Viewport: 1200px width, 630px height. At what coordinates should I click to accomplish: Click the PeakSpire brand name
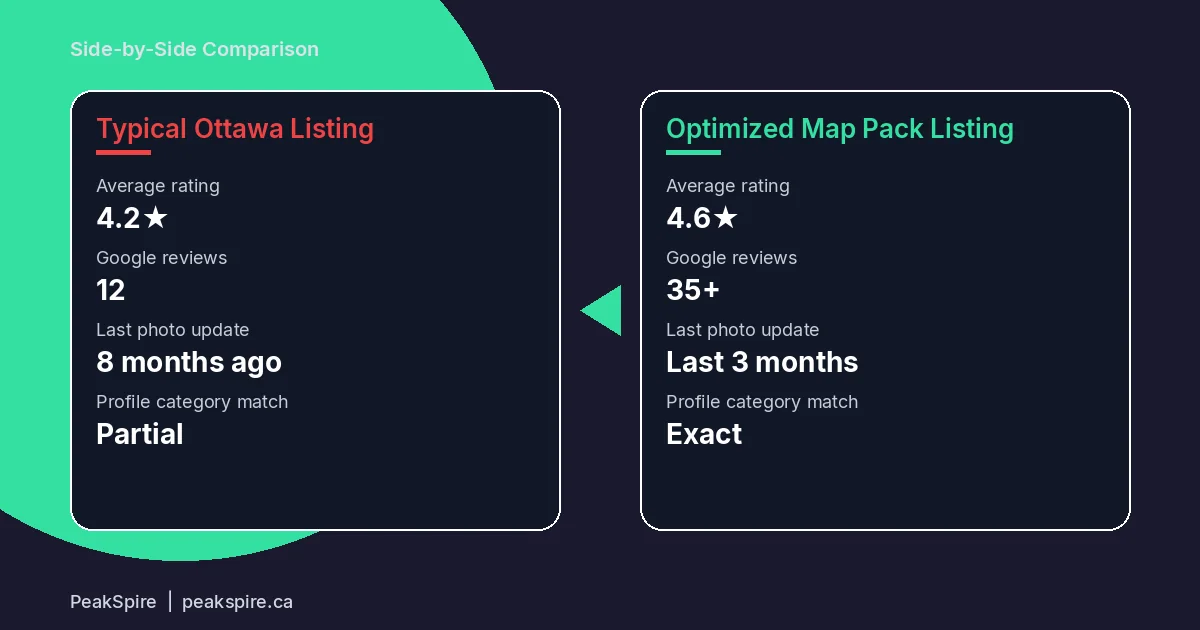click(113, 602)
